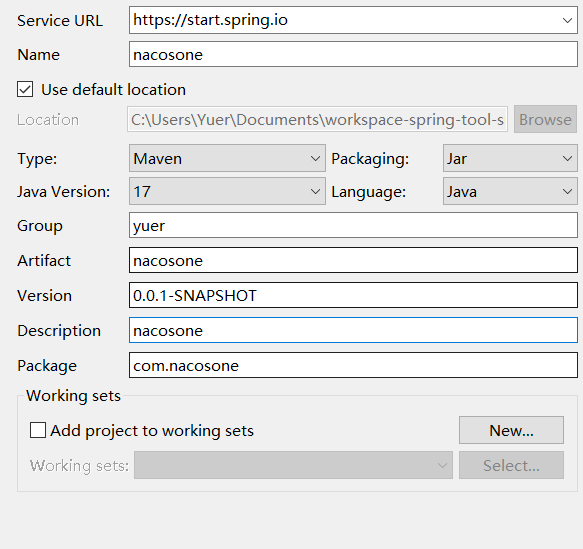Viewport: 583px width, 549px height.
Task: Click the Language: label
Action: tap(368, 192)
